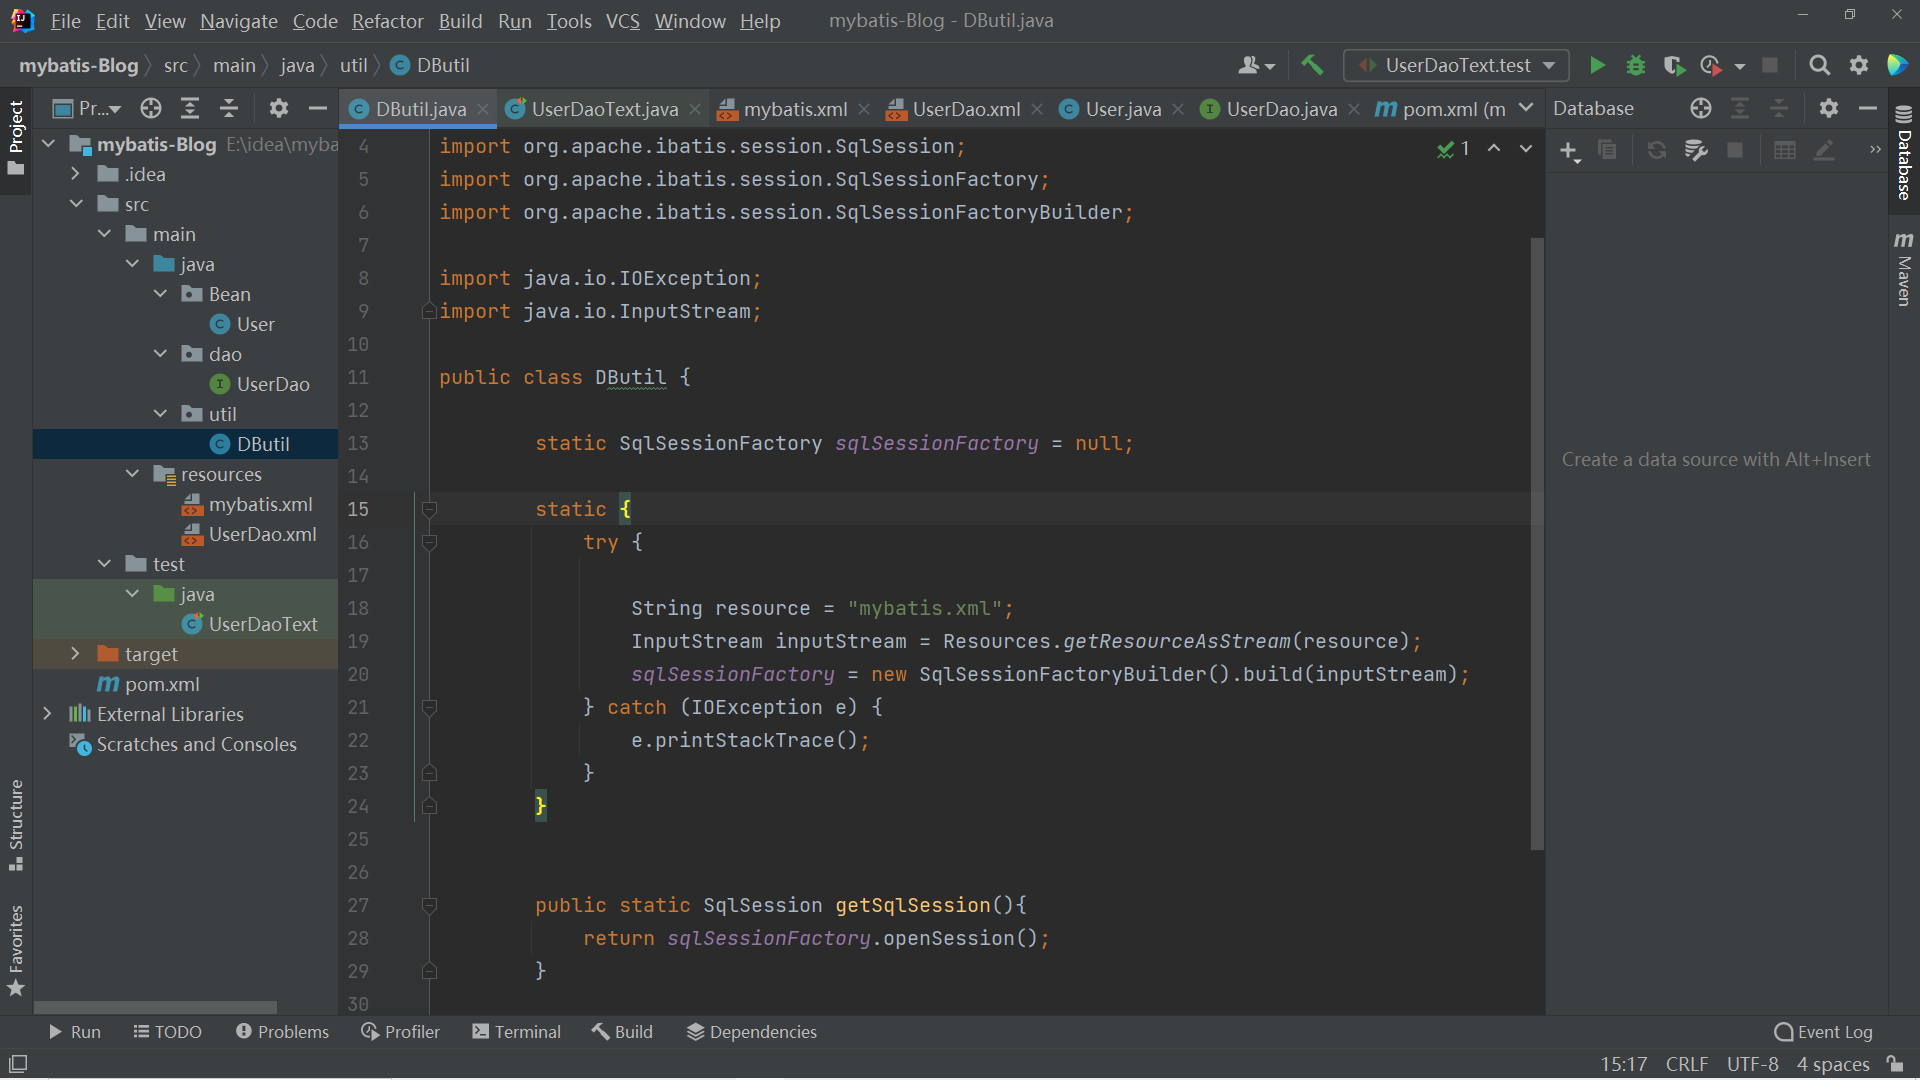Collapse all in Project tool window
Screen dimensions: 1920x1080
[229, 109]
